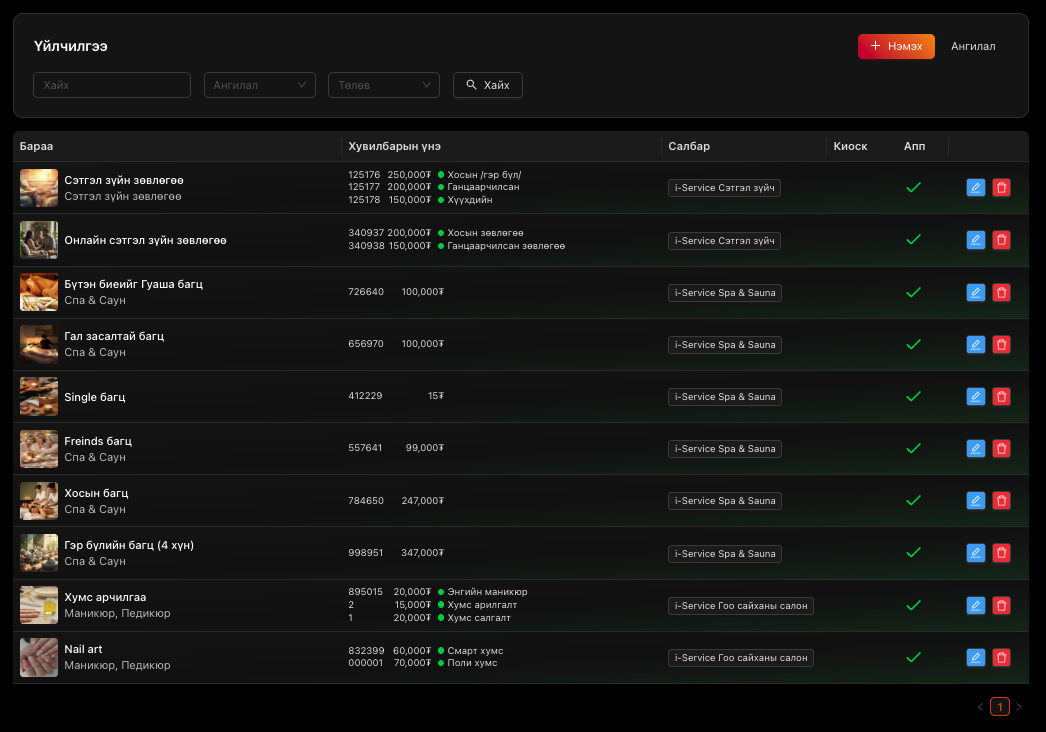
Task: Go to next page arrow
Action: pos(1019,707)
